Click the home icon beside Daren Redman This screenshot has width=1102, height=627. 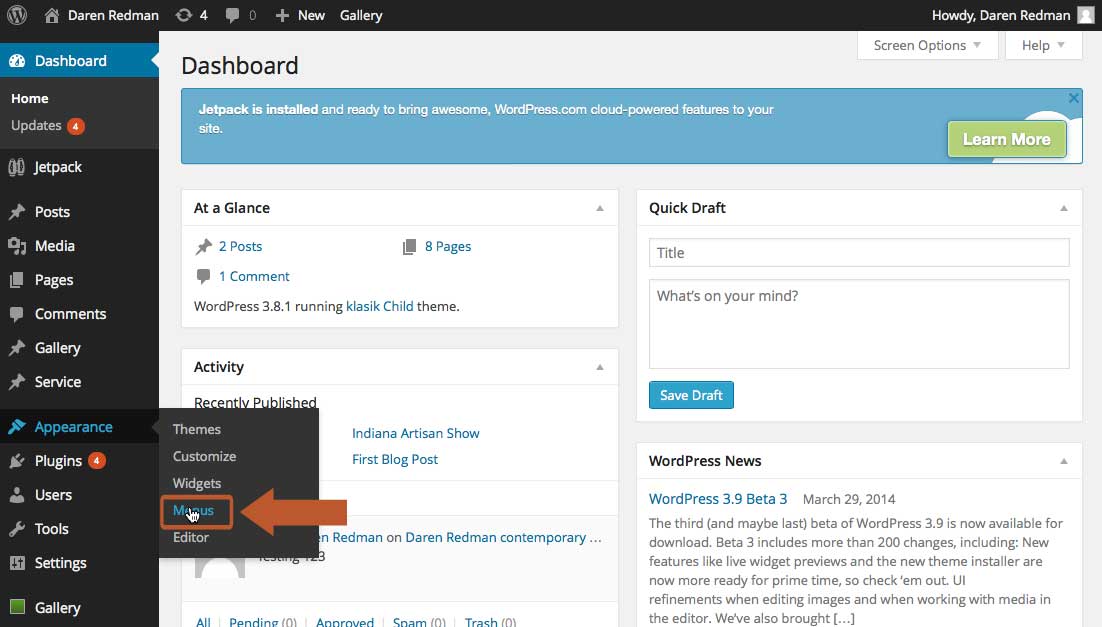pyautogui.click(x=51, y=15)
